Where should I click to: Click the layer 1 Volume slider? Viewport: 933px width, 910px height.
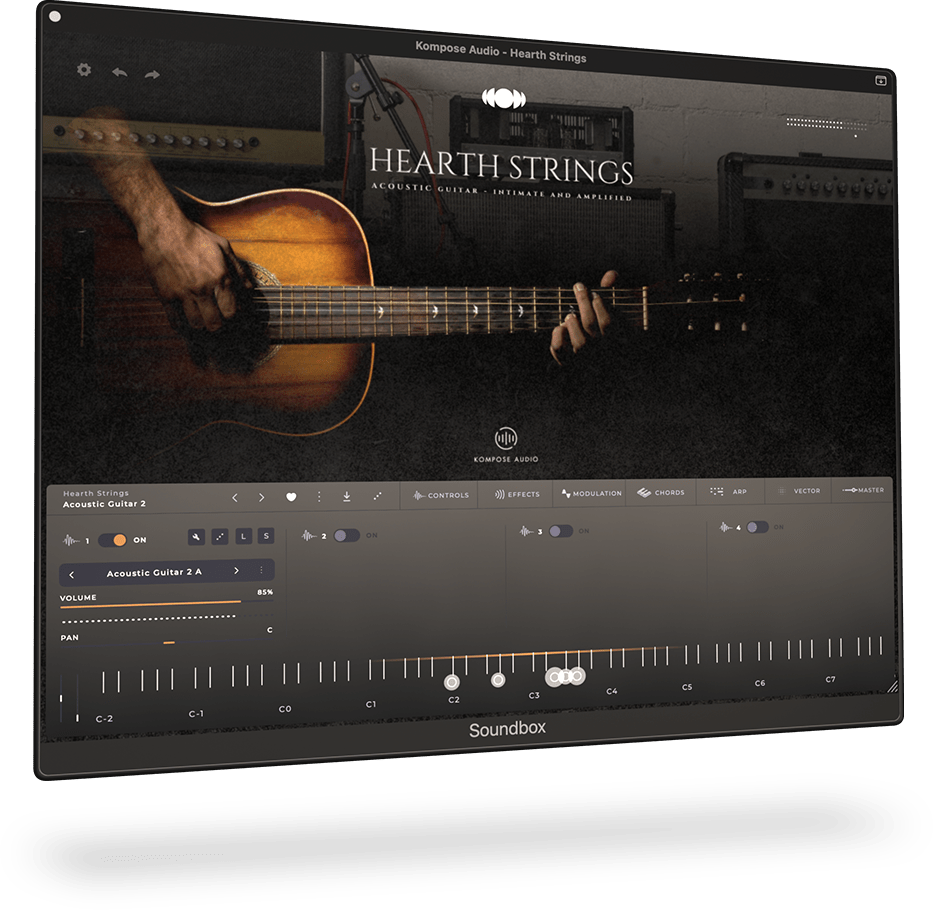point(167,603)
